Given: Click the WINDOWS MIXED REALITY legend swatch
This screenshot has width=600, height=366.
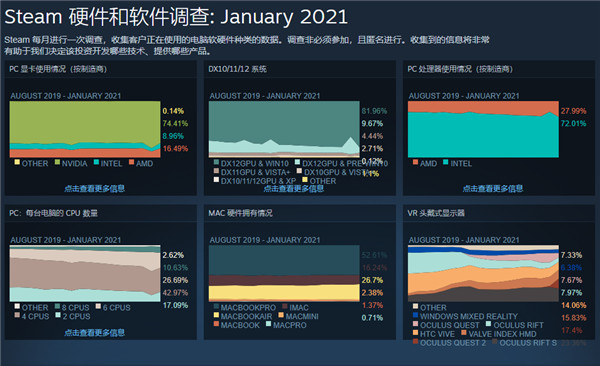Looking at the screenshot, I should coord(416,315).
